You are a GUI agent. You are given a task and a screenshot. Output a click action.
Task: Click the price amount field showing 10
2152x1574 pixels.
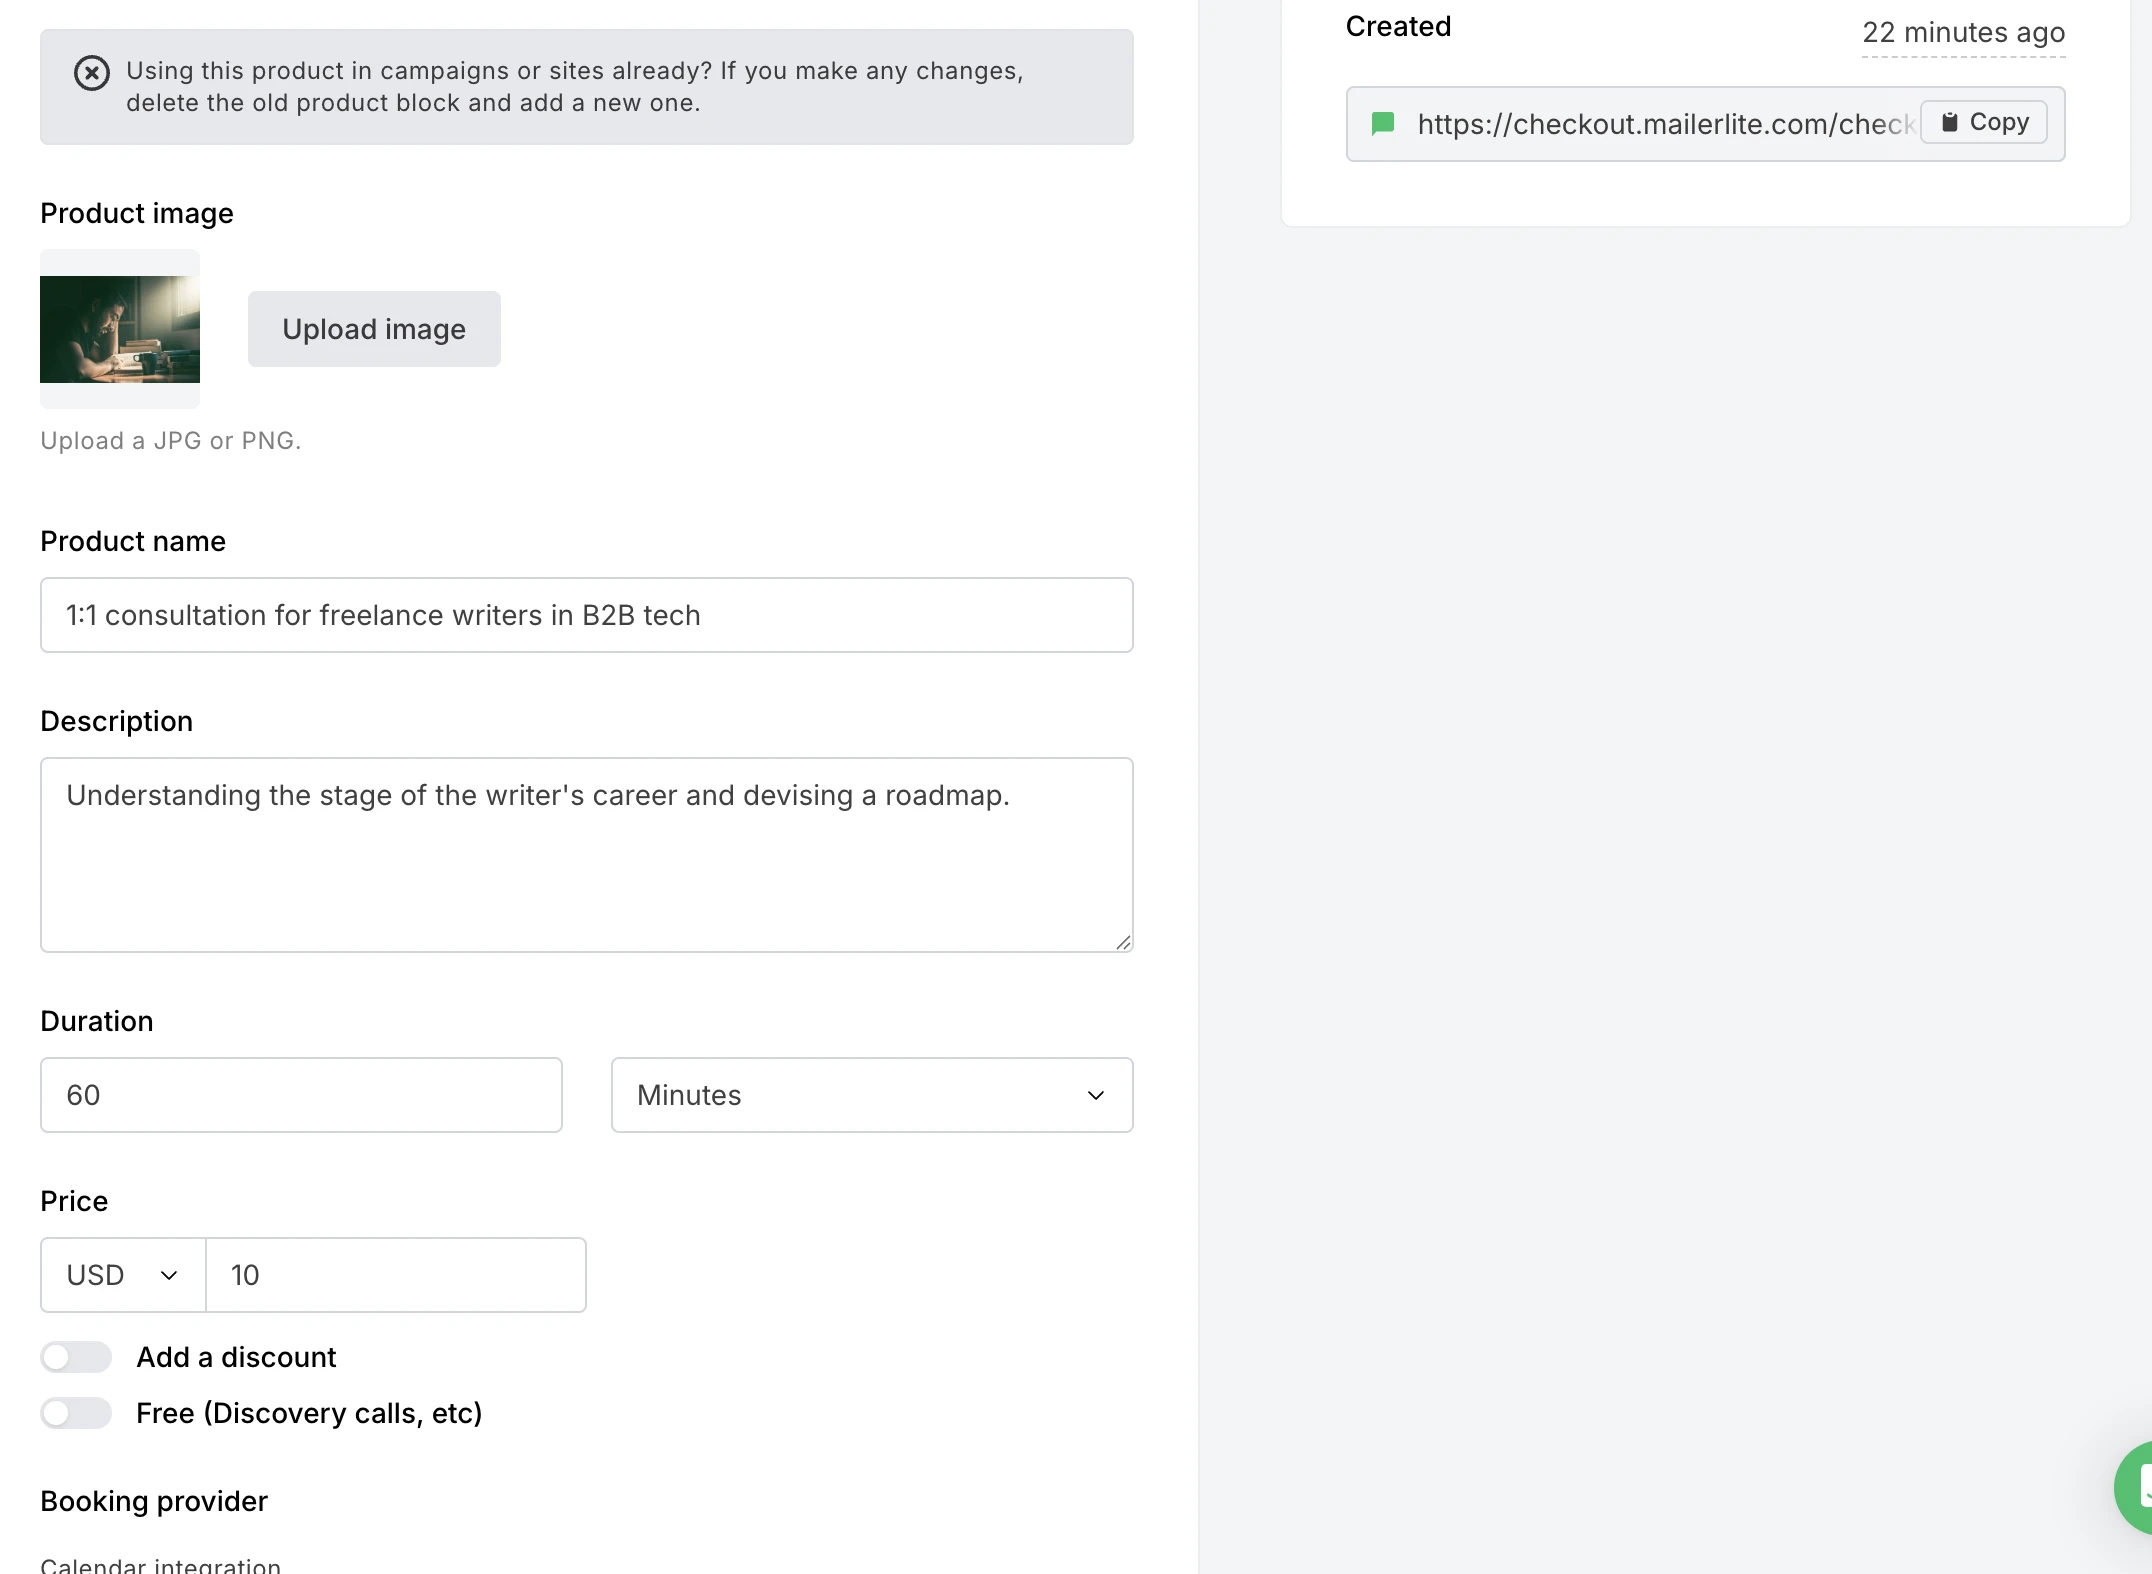[x=396, y=1275]
